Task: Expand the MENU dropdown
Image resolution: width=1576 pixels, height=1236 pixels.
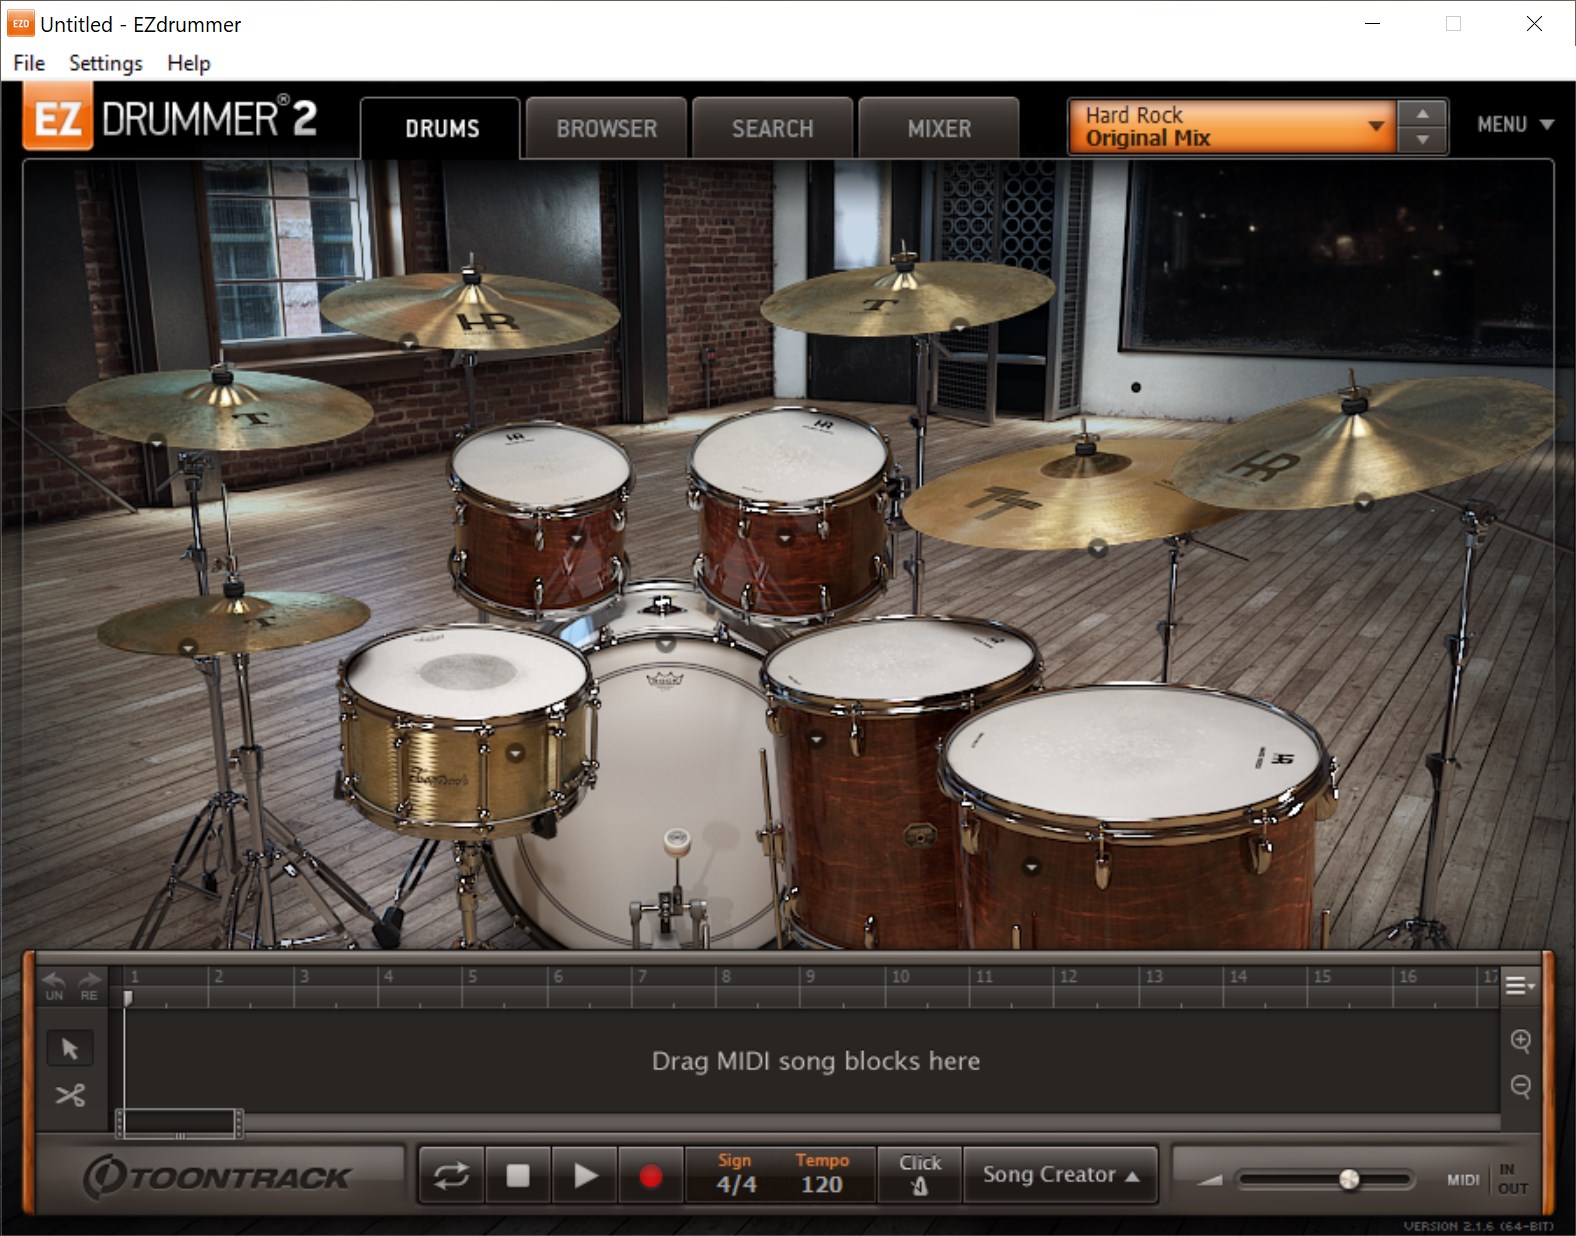Action: click(1515, 125)
